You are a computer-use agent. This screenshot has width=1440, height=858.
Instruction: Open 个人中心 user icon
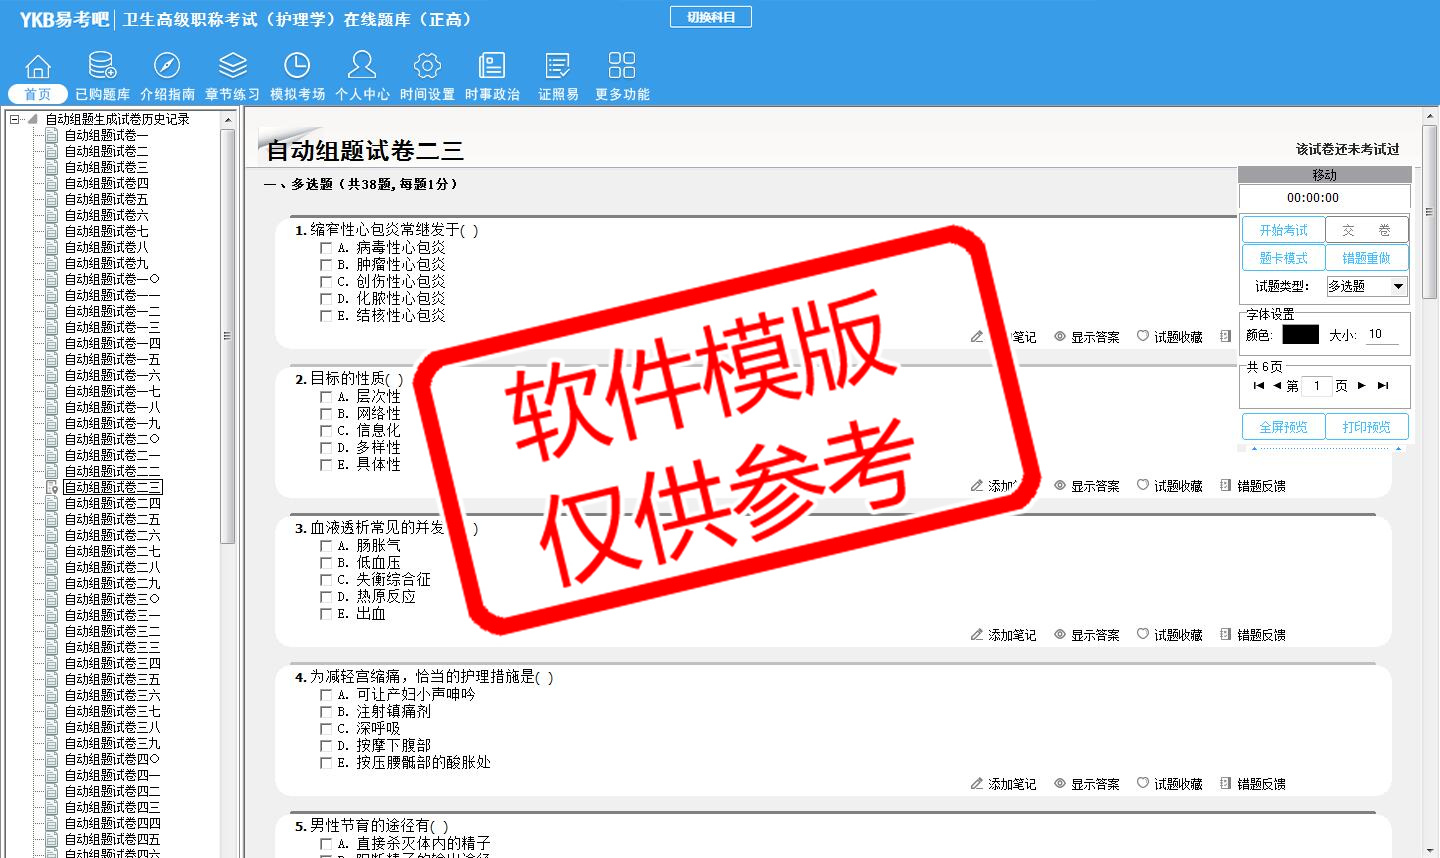pyautogui.click(x=362, y=66)
